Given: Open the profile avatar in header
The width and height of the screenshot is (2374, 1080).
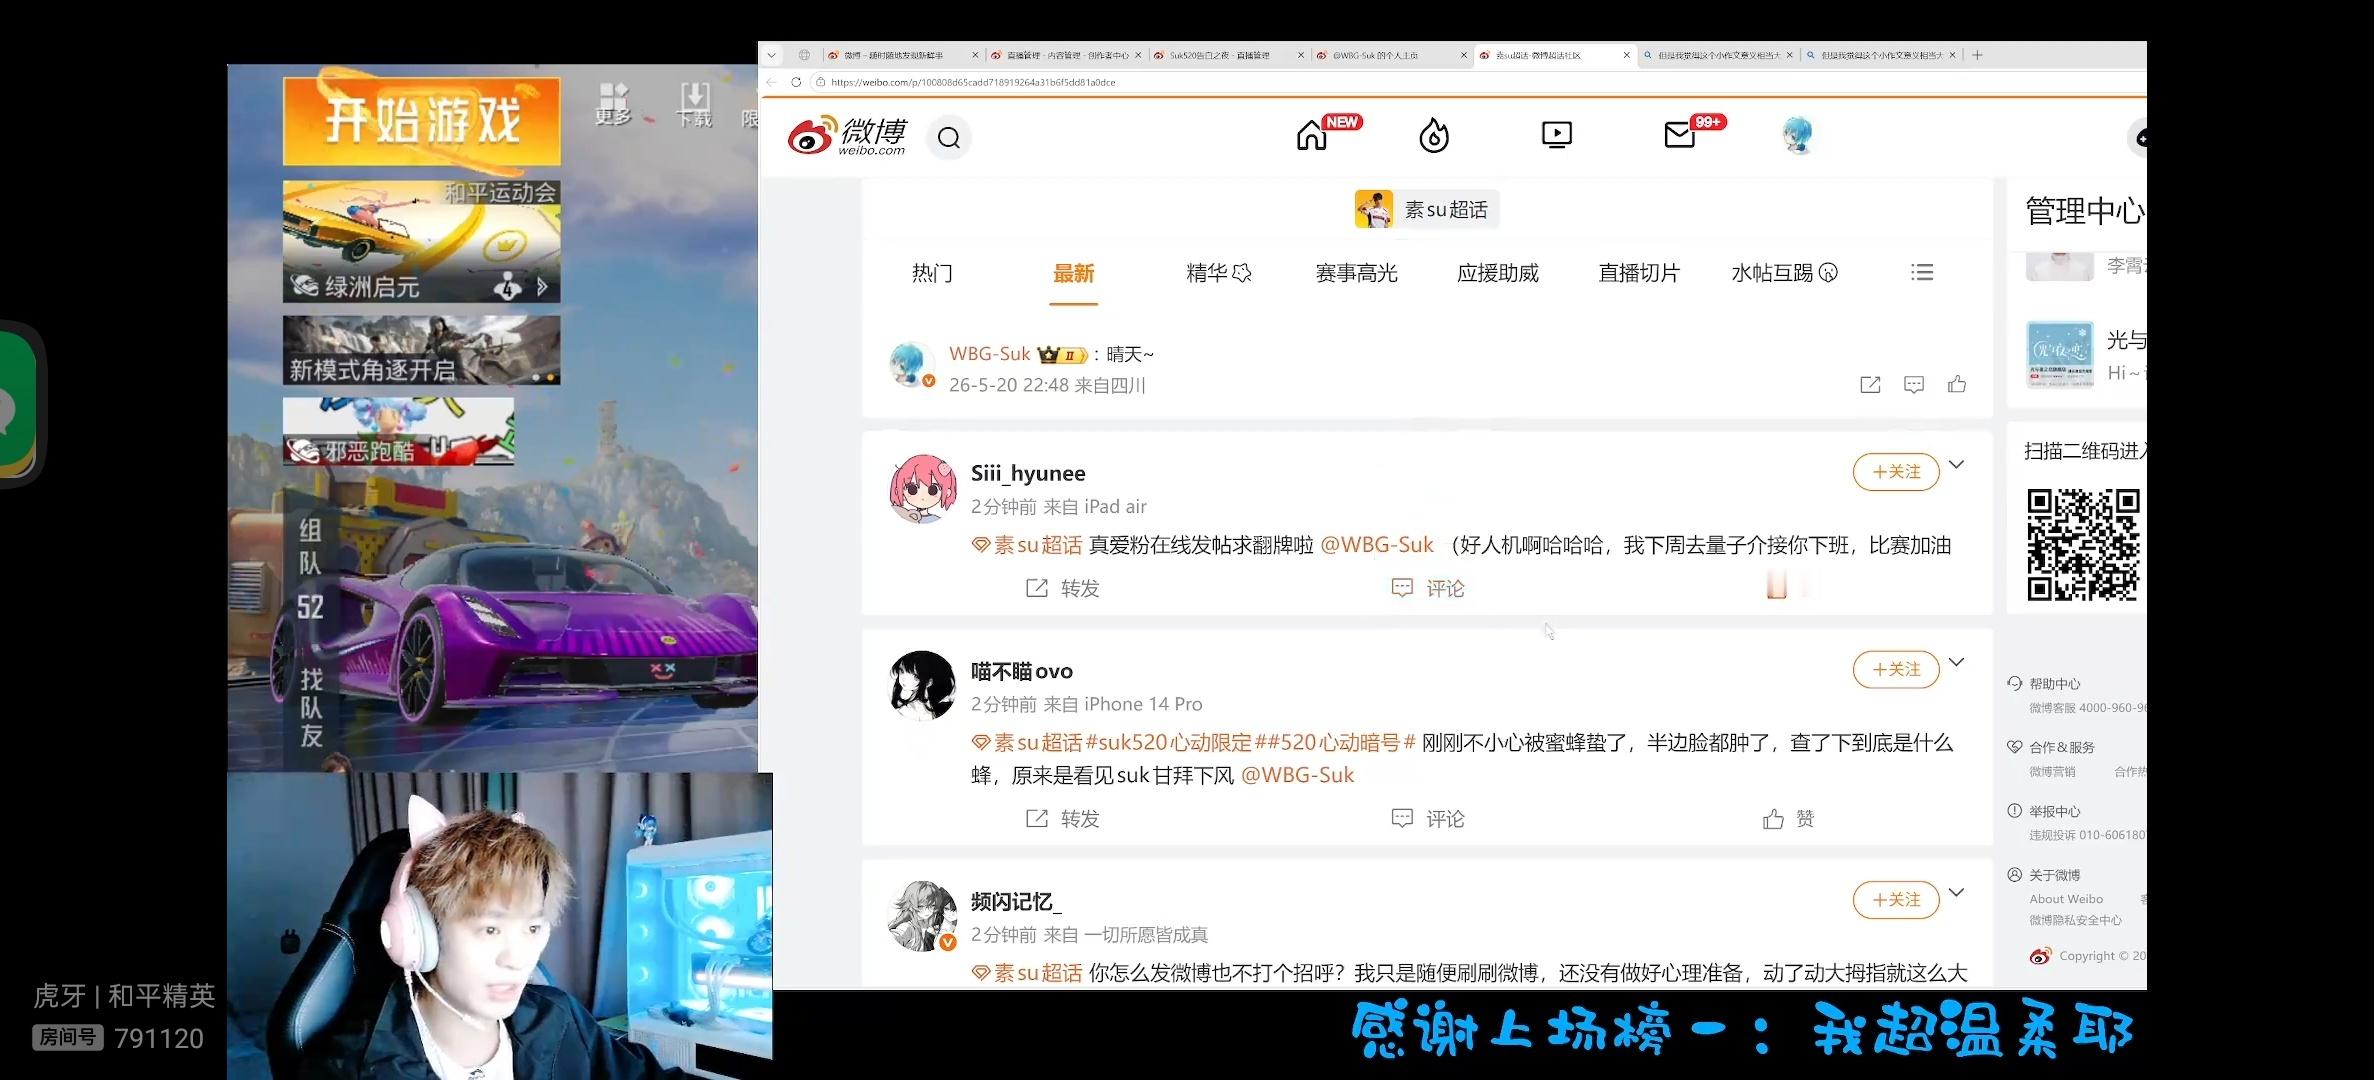Looking at the screenshot, I should (x=1798, y=135).
